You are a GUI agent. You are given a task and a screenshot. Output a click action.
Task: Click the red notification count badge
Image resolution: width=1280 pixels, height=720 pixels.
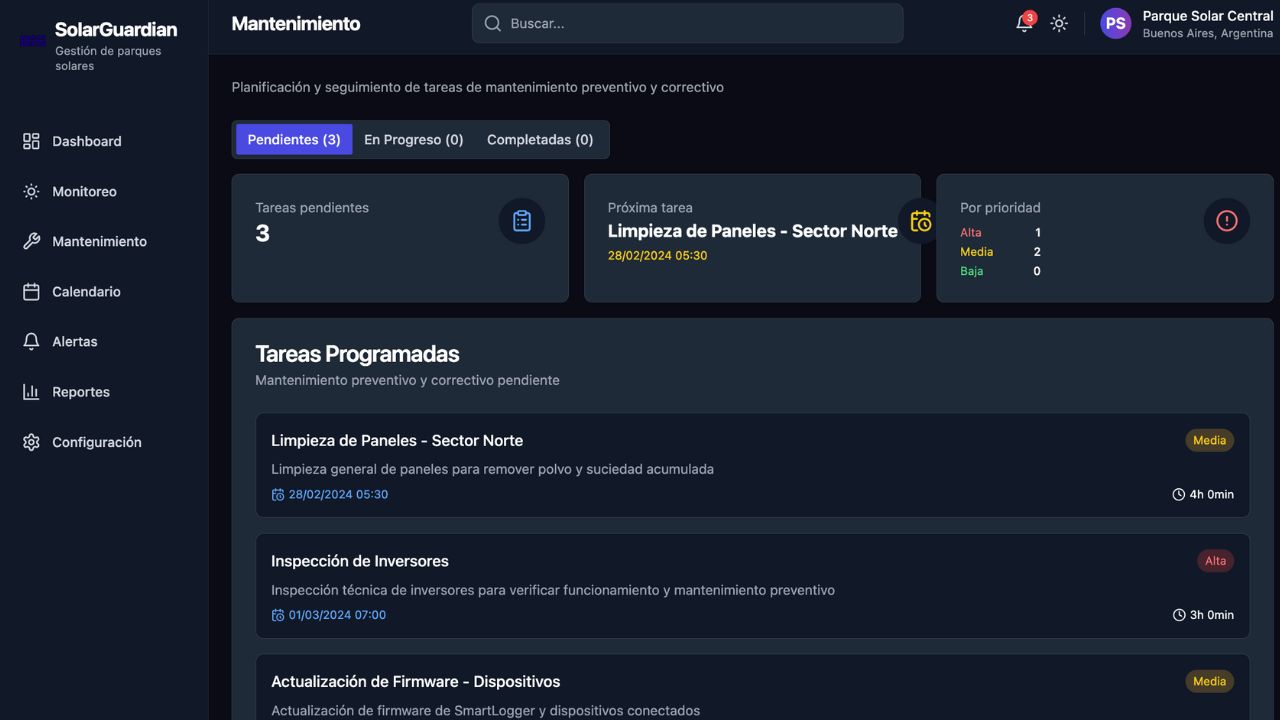[1030, 17]
